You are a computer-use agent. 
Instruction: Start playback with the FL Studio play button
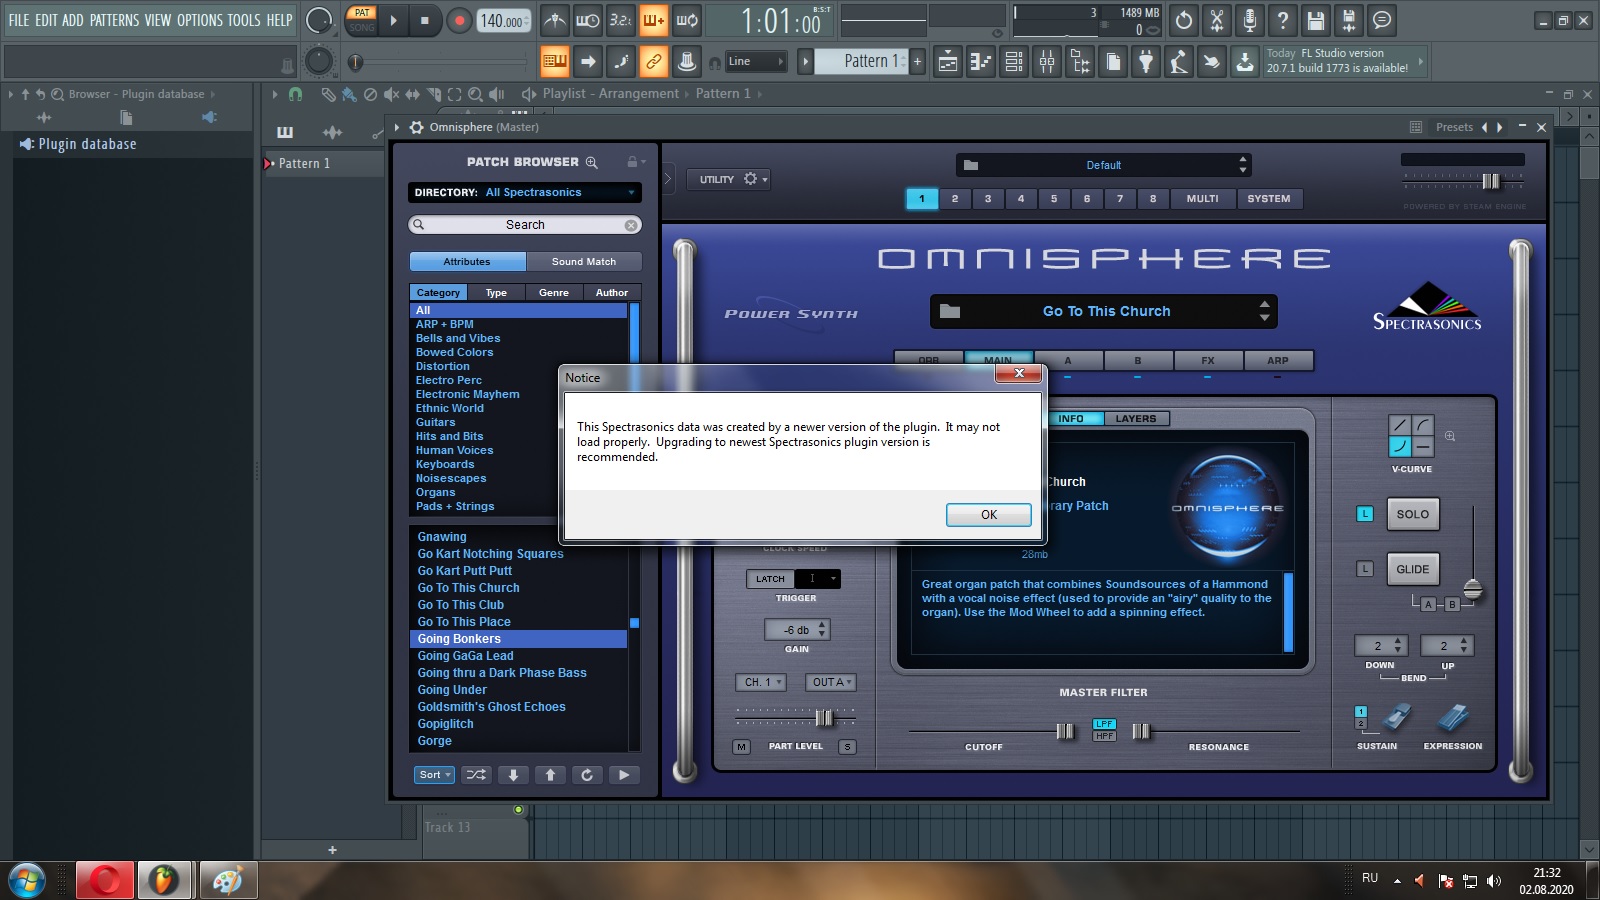point(393,20)
